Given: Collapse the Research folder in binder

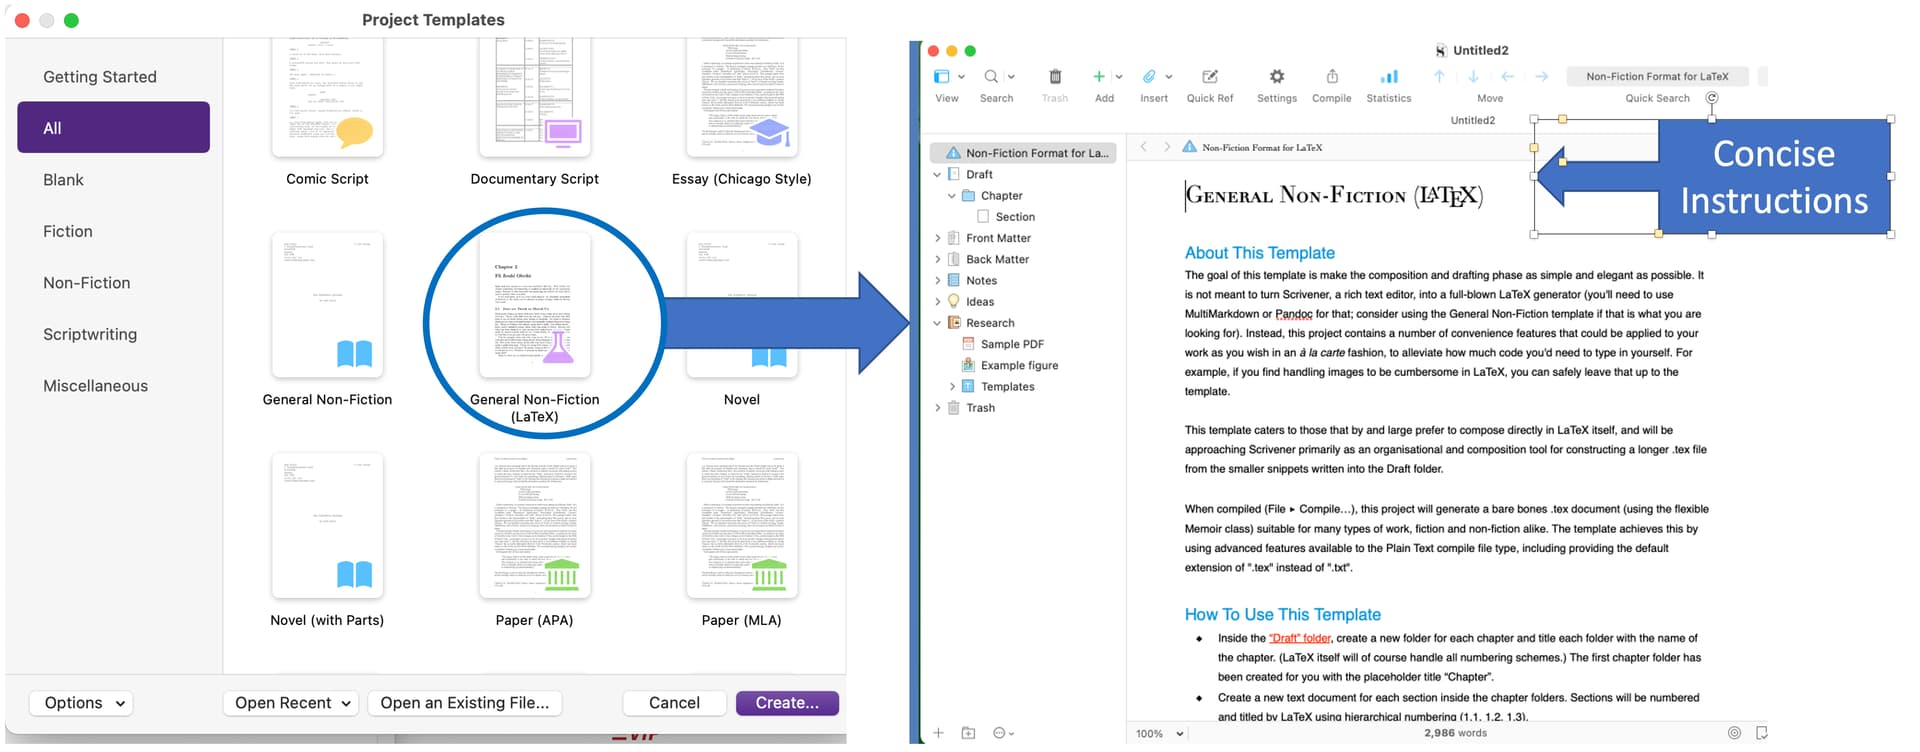Looking at the screenshot, I should (x=937, y=323).
